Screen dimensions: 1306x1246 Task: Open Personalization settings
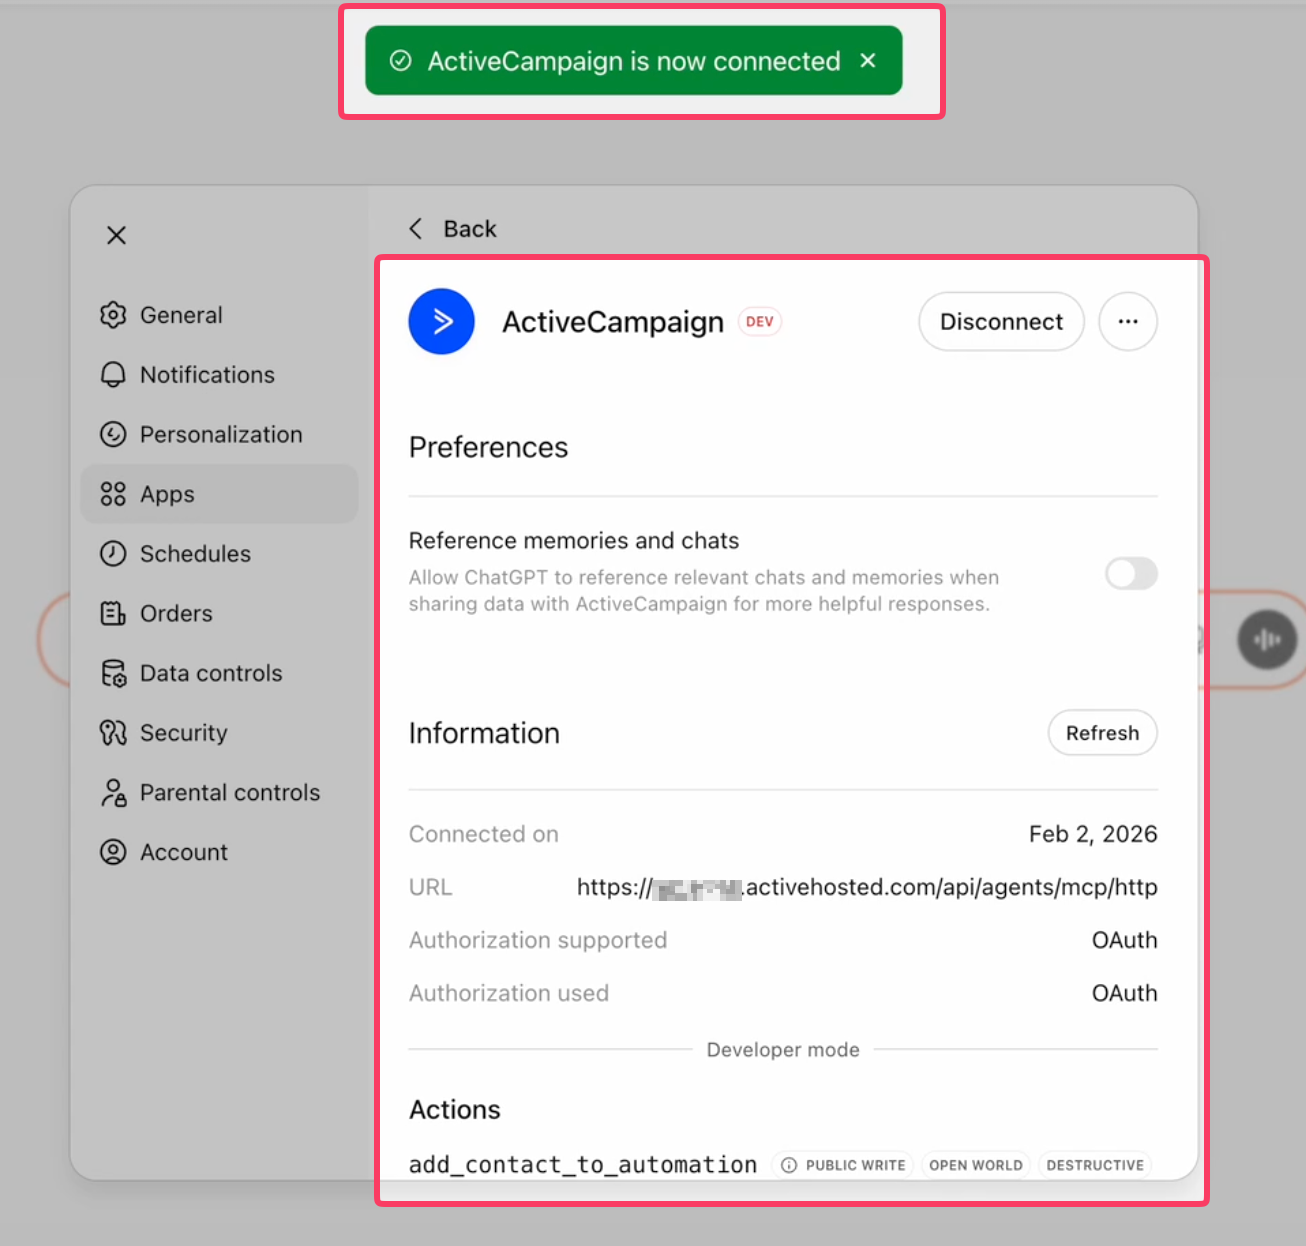tap(219, 434)
